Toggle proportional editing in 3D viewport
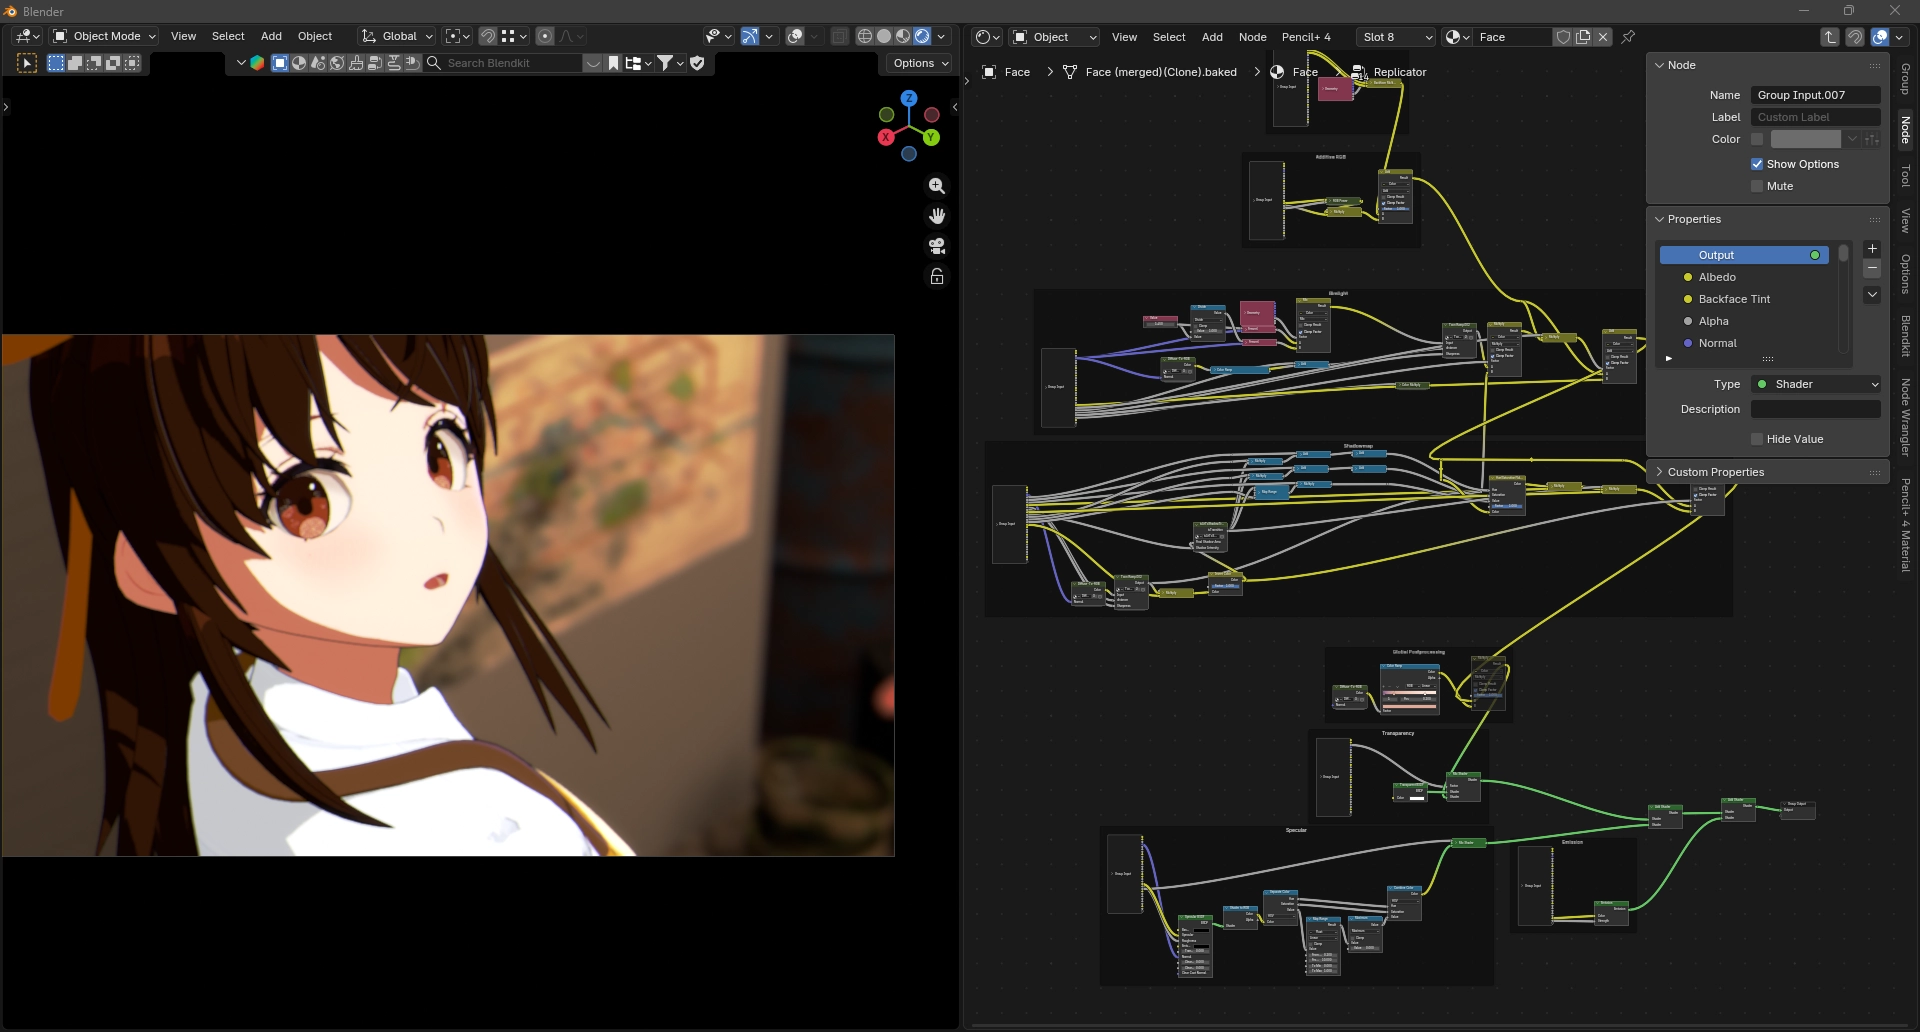This screenshot has width=1920, height=1032. coord(545,36)
